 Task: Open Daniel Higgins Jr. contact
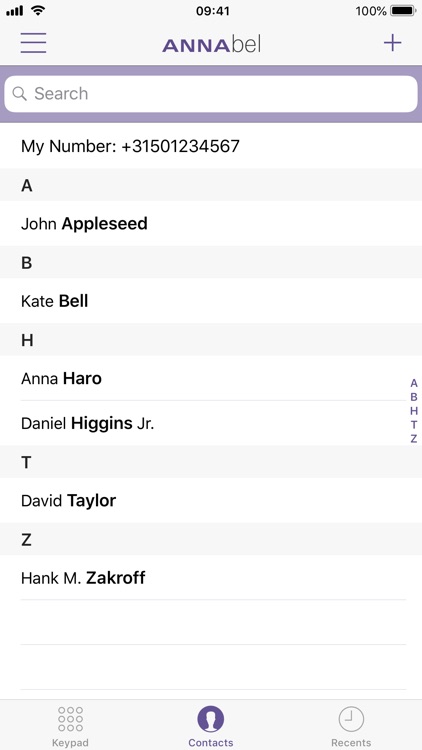point(211,423)
